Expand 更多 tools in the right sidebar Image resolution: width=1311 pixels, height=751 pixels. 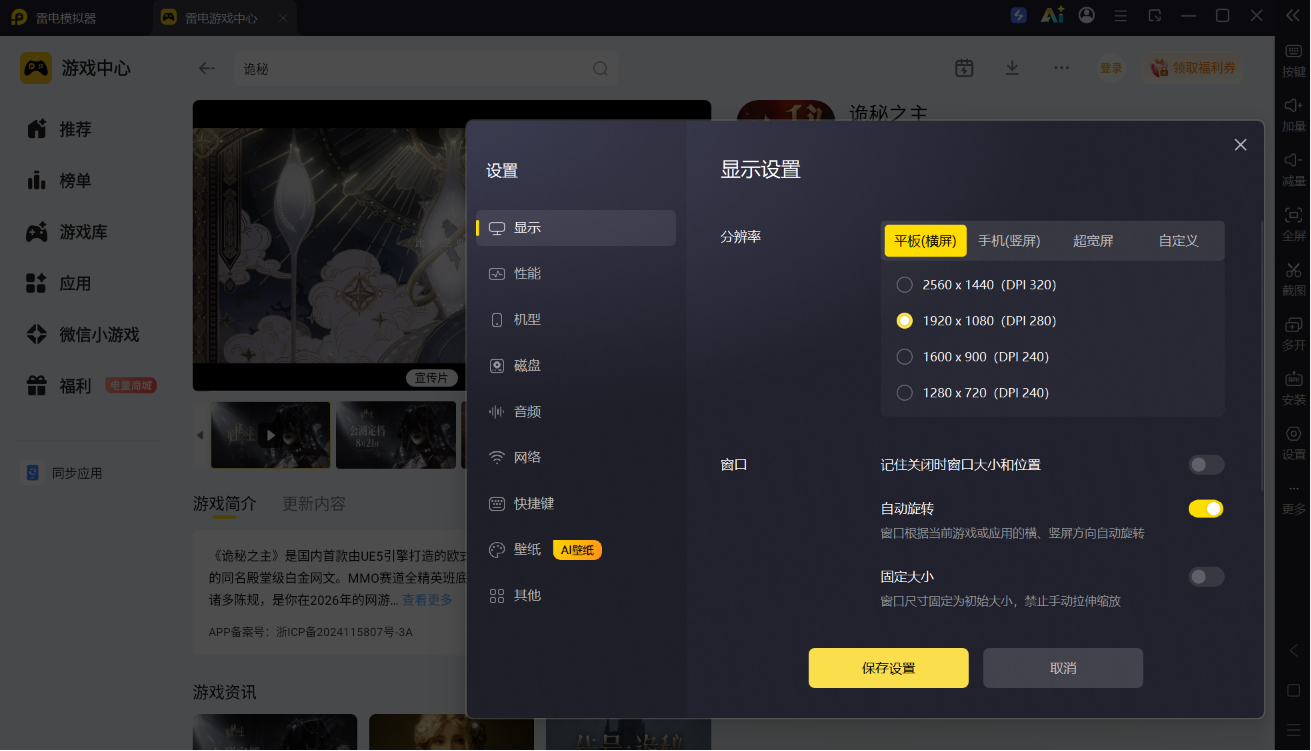coord(1293,498)
